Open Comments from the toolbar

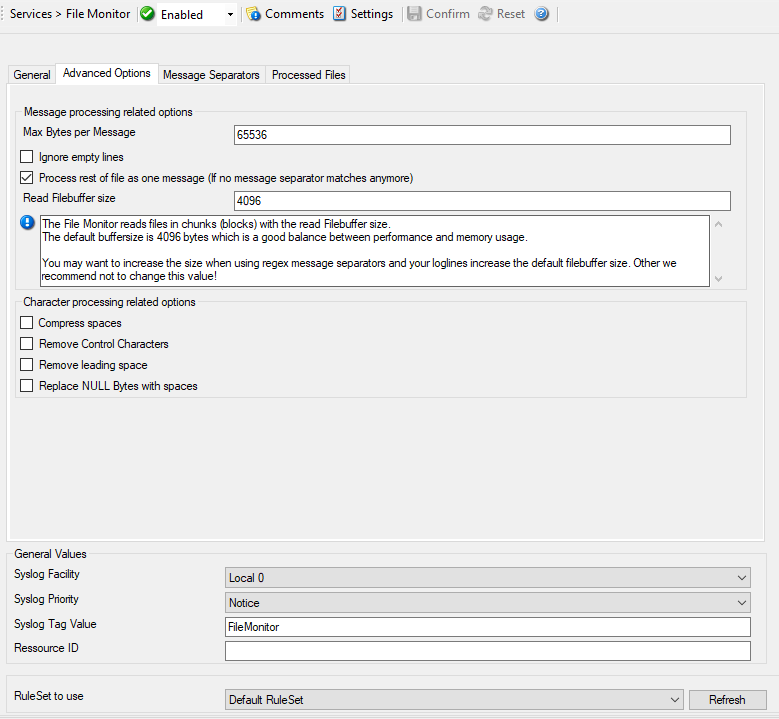coord(285,14)
